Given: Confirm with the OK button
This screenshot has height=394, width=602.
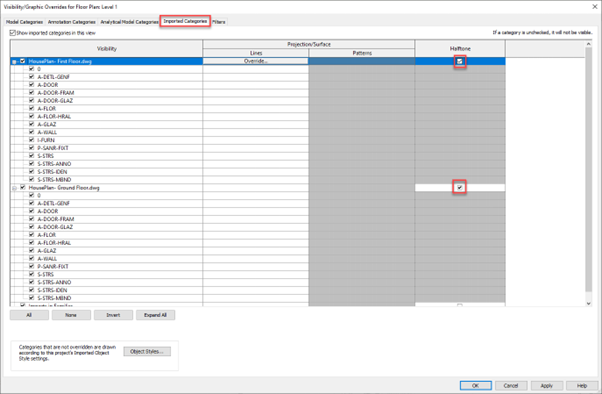Looking at the screenshot, I should (476, 386).
